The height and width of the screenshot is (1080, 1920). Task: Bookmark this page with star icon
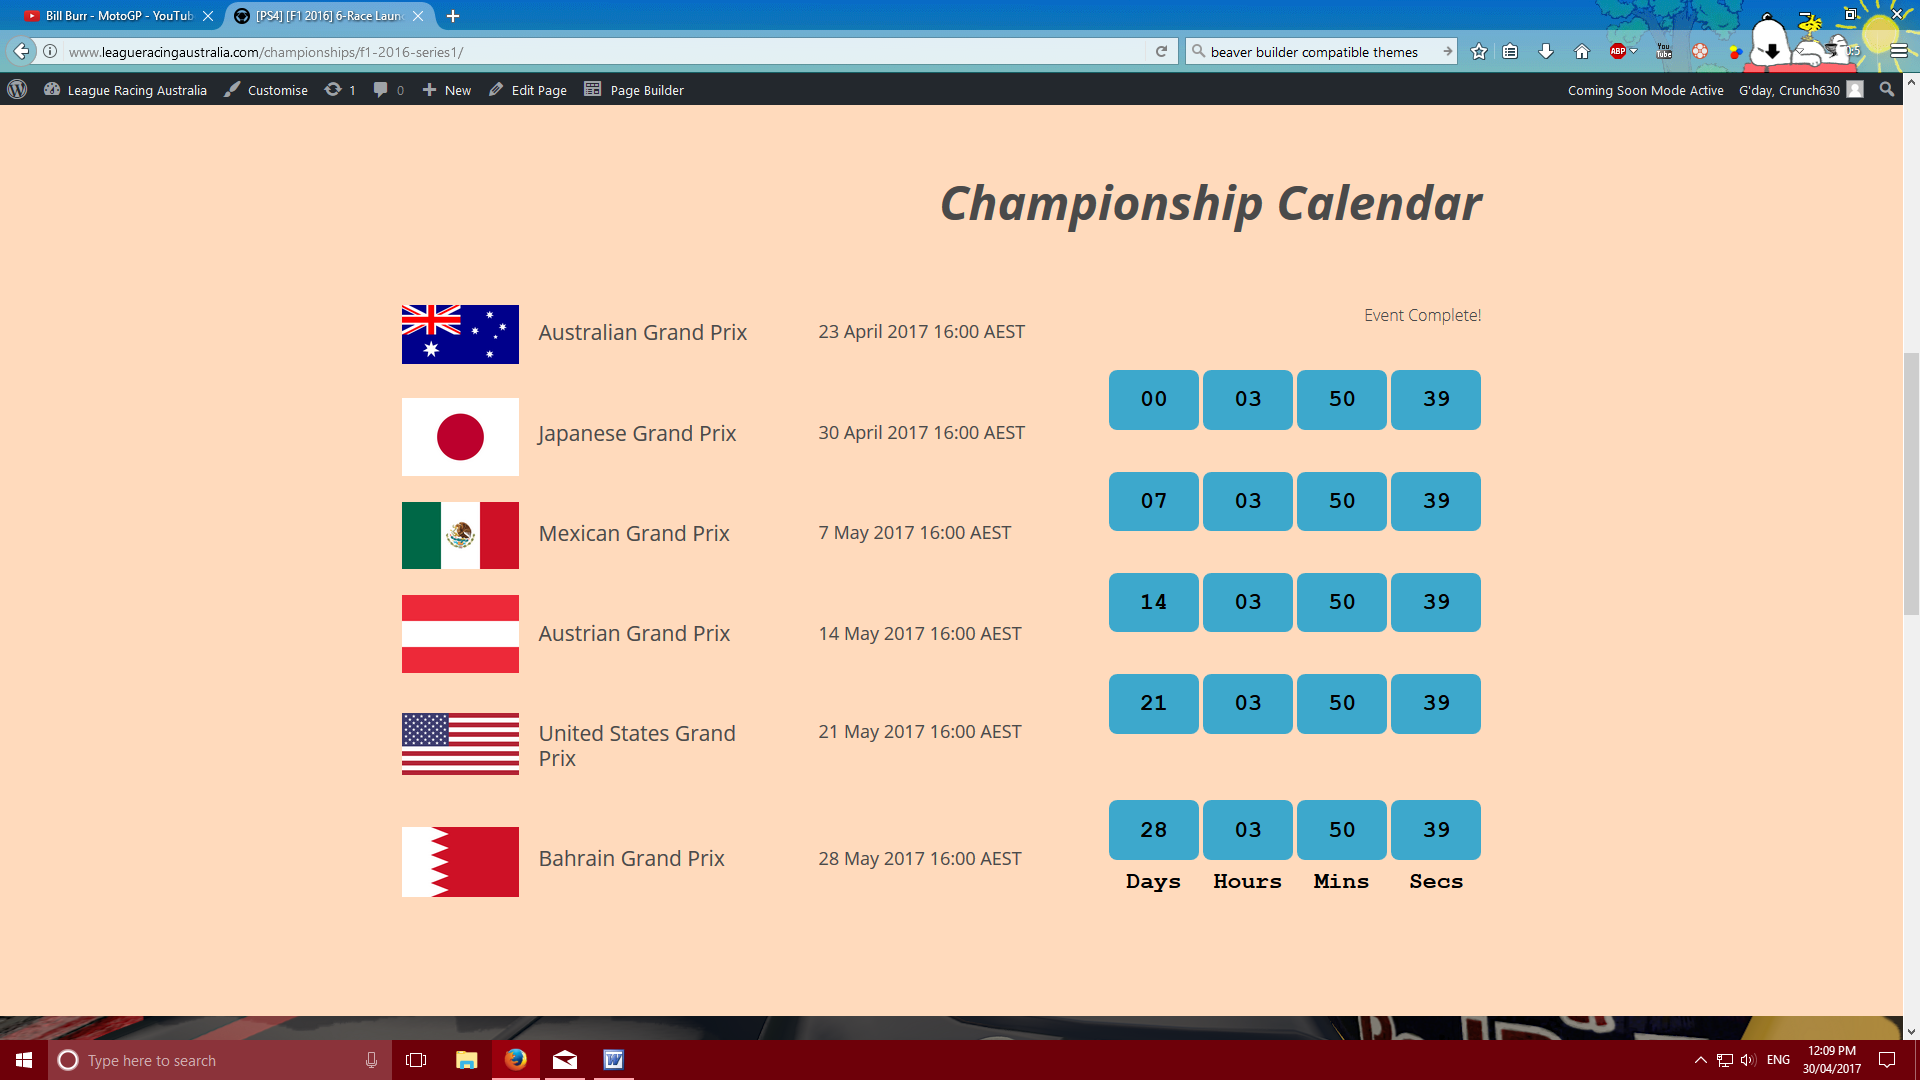[x=1479, y=52]
